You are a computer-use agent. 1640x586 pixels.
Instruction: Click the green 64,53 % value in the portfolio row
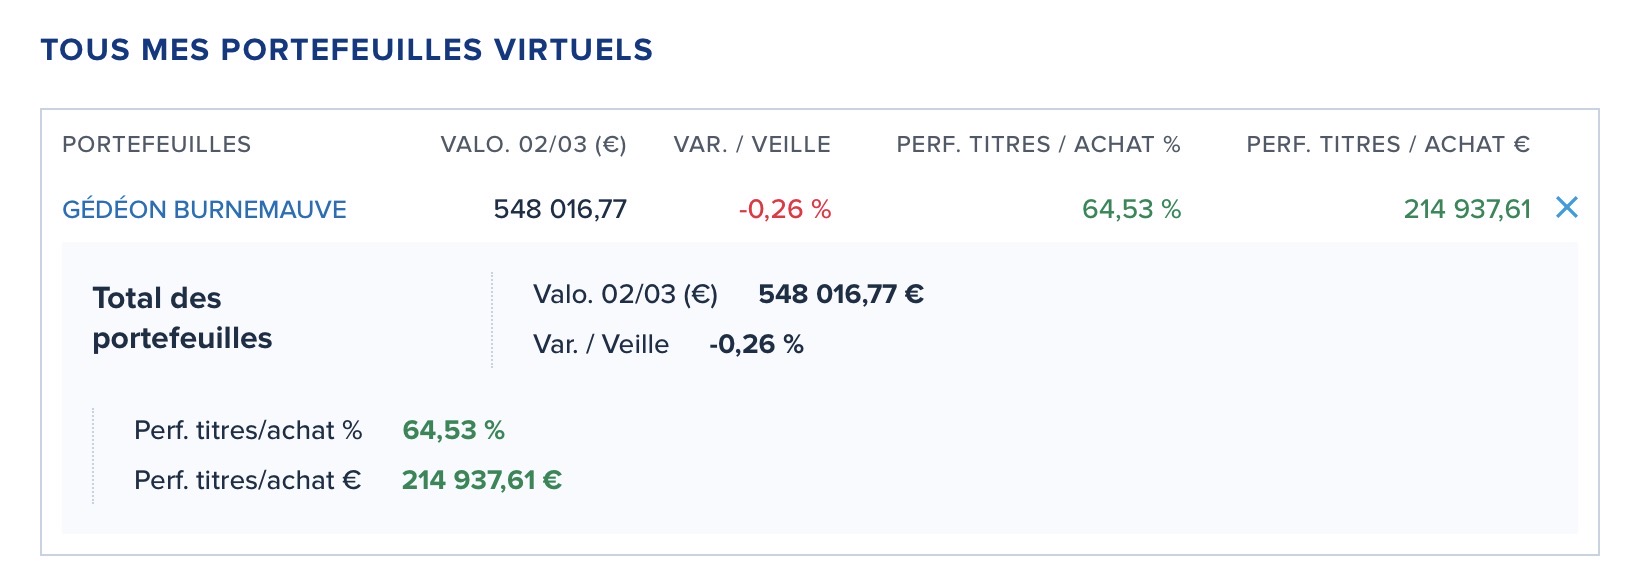1131,210
